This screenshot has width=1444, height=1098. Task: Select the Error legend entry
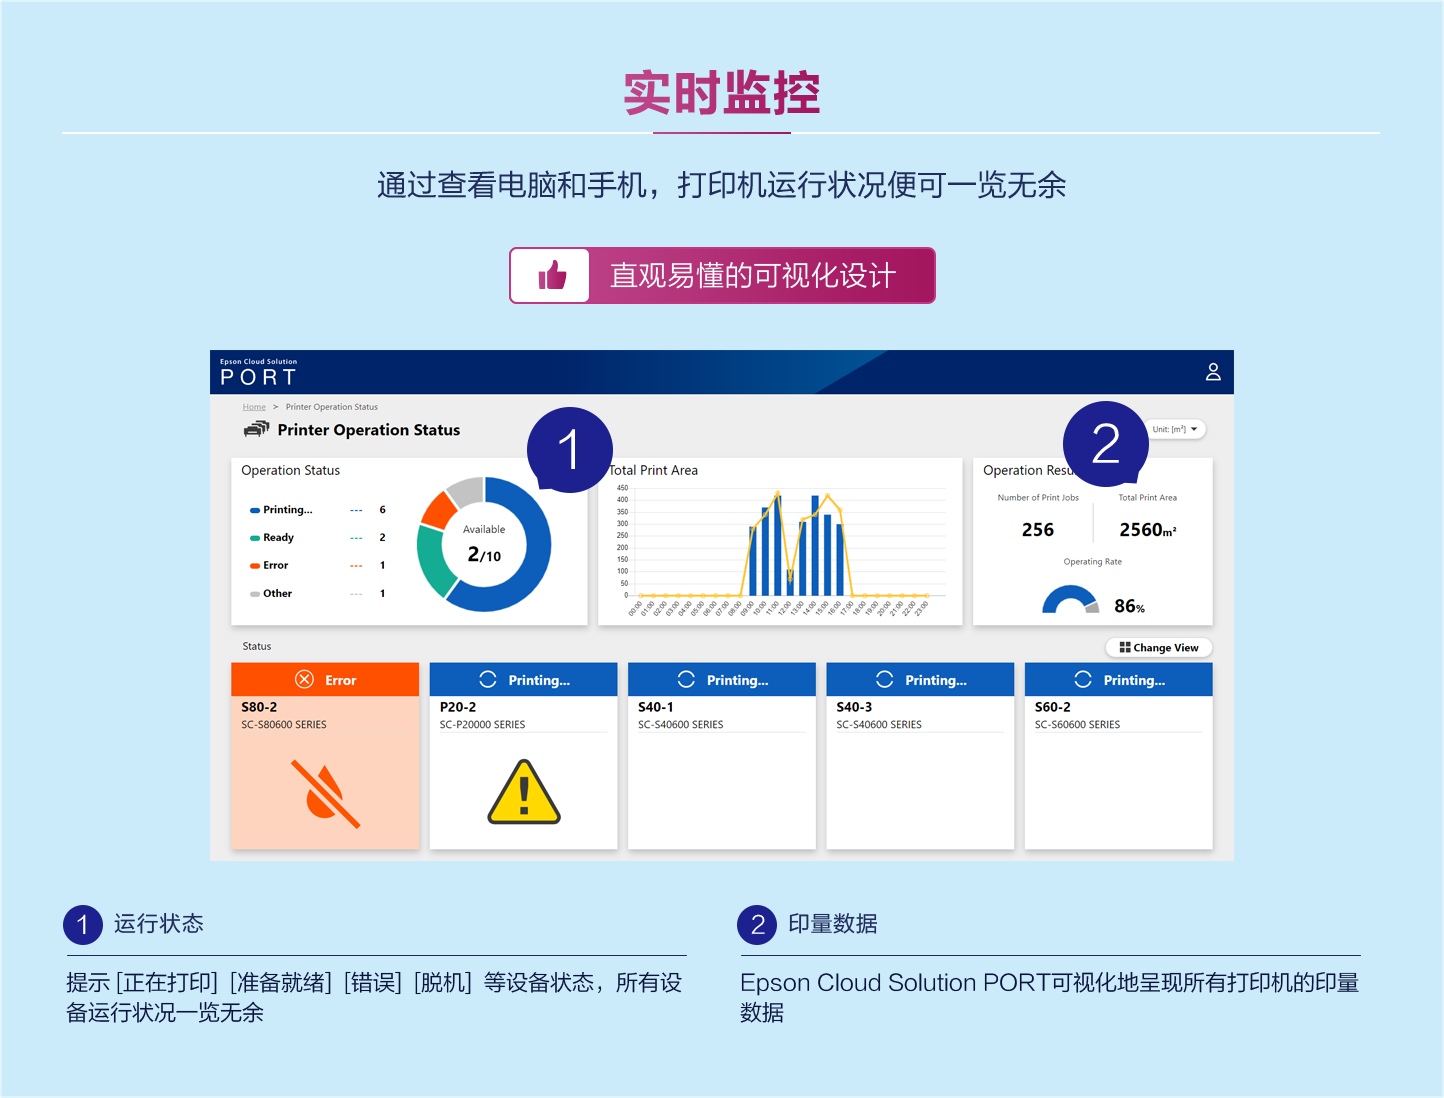(318, 566)
